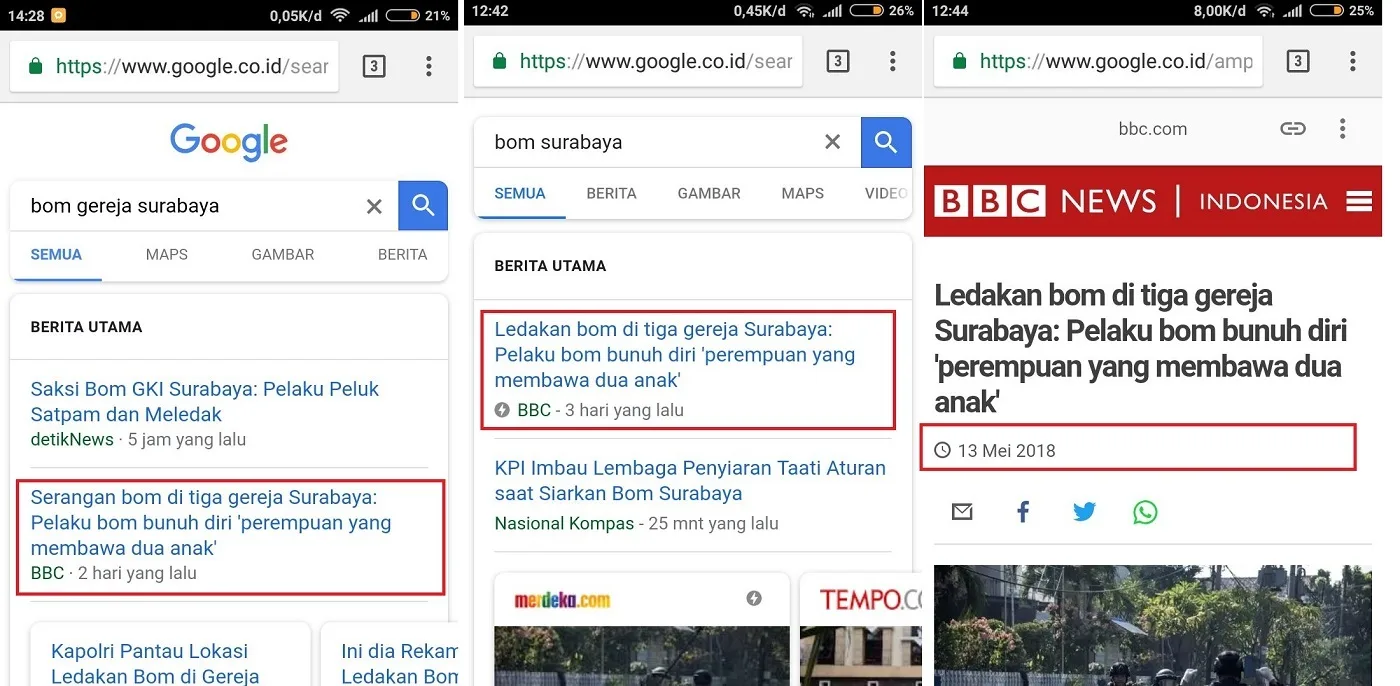Tap Wi-Fi icon in middle phone status bar
The height and width of the screenshot is (686, 1400).
pos(806,11)
